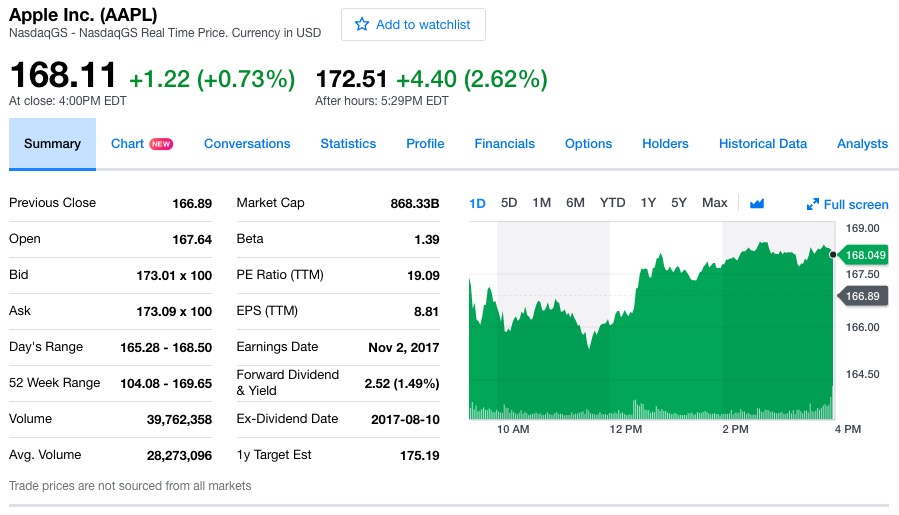
Task: Switch chart range to 5D
Action: pyautogui.click(x=509, y=203)
